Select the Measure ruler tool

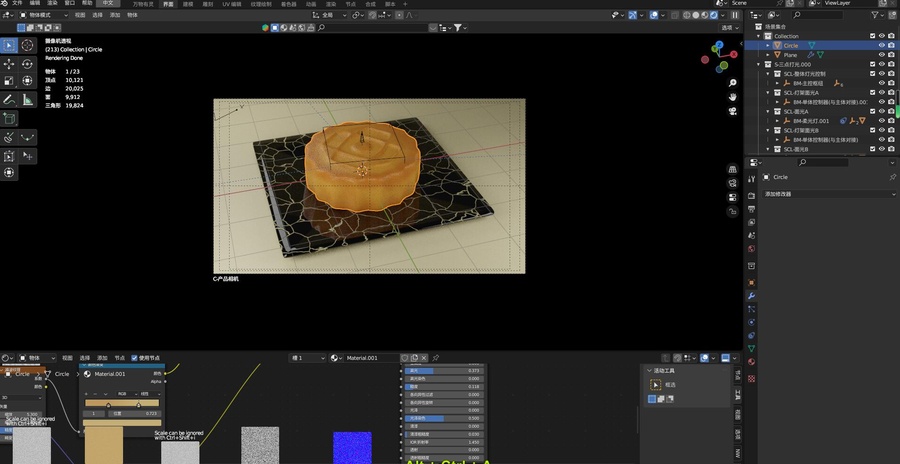click(27, 100)
